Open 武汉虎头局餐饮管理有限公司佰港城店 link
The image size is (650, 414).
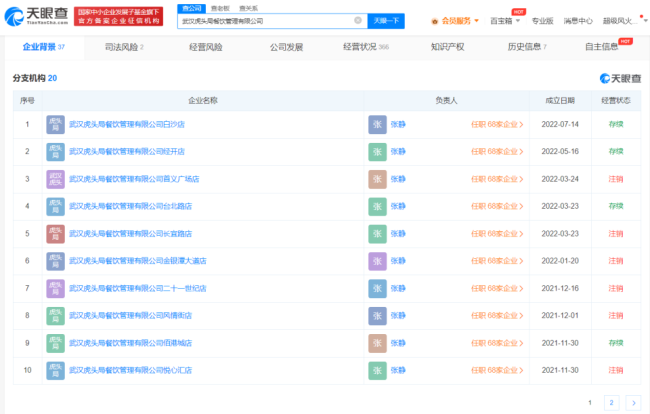(131, 343)
